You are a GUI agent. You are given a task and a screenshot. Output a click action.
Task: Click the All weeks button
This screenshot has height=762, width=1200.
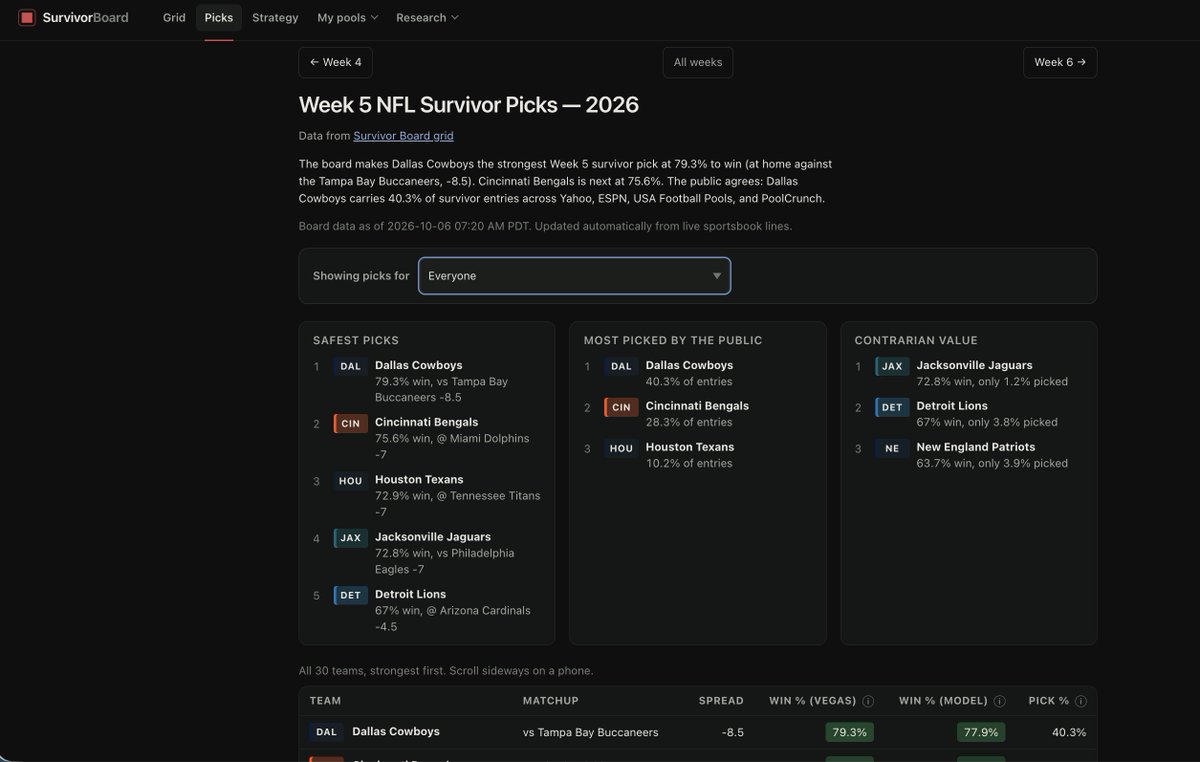[x=698, y=62]
